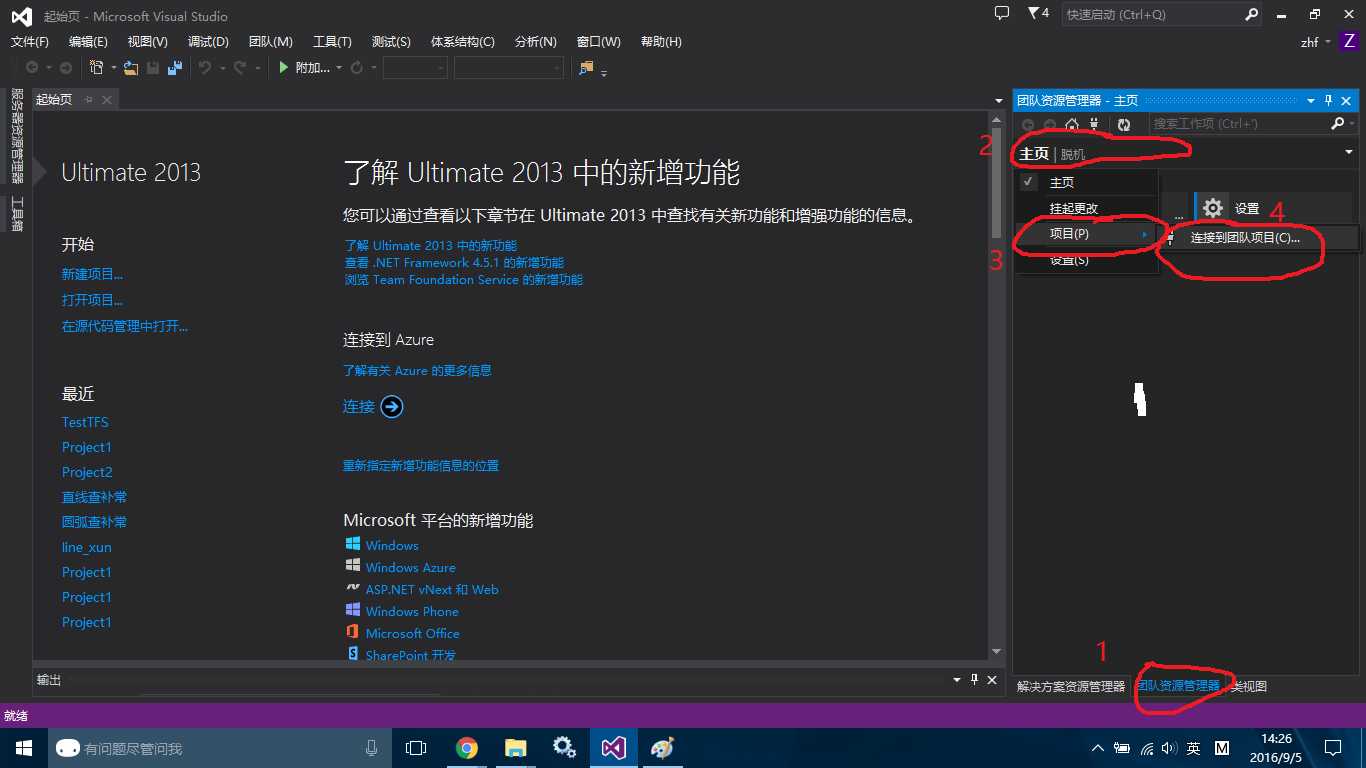Pin the Team Explorer panel
The height and width of the screenshot is (768, 1366).
pos(1328,101)
